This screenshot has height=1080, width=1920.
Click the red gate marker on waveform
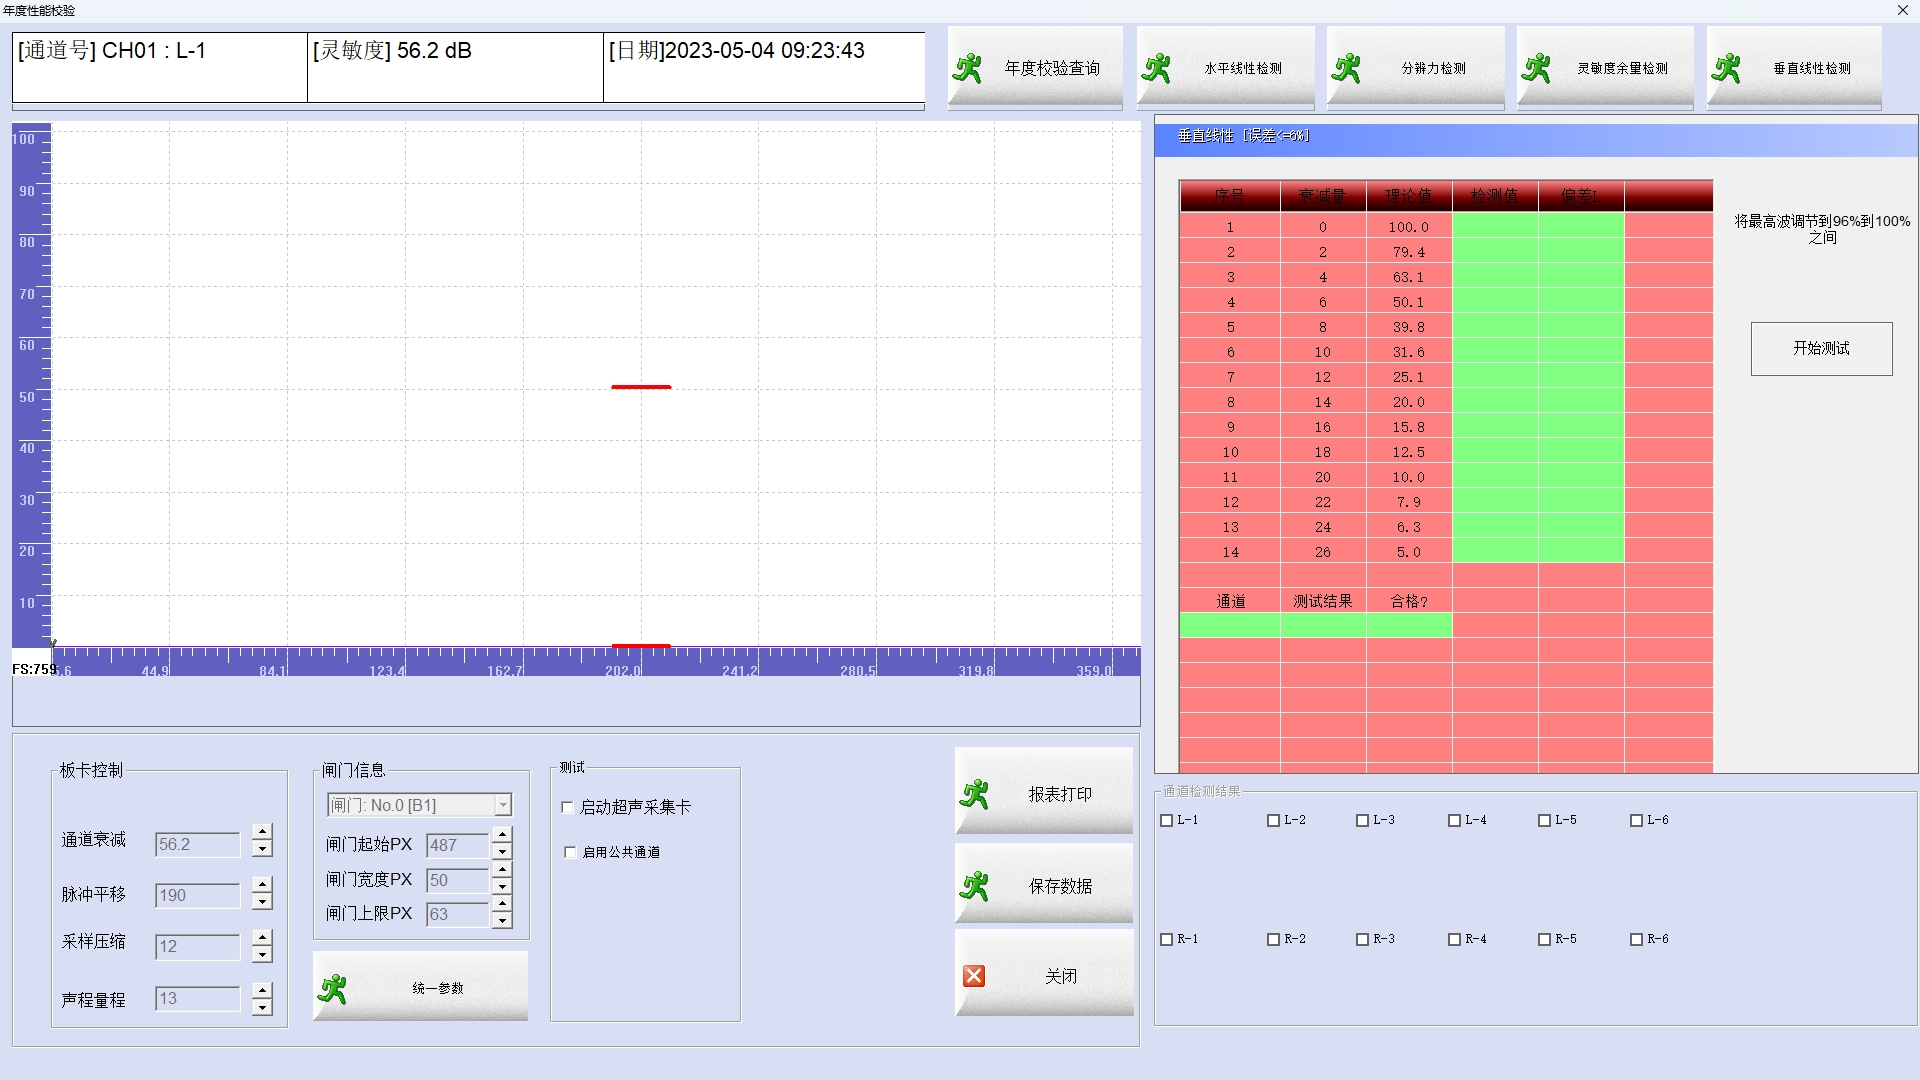point(641,386)
